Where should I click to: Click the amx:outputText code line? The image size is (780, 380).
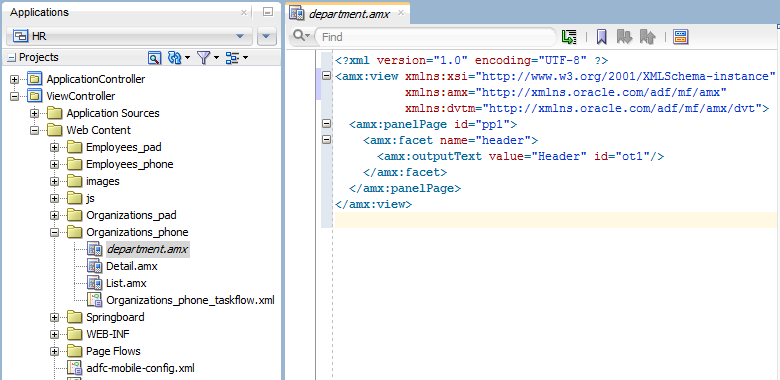pyautogui.click(x=520, y=156)
